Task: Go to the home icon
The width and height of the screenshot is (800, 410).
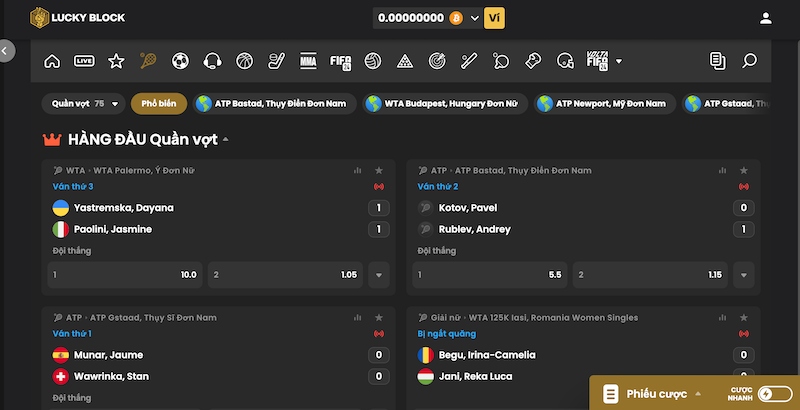Action: [x=52, y=61]
